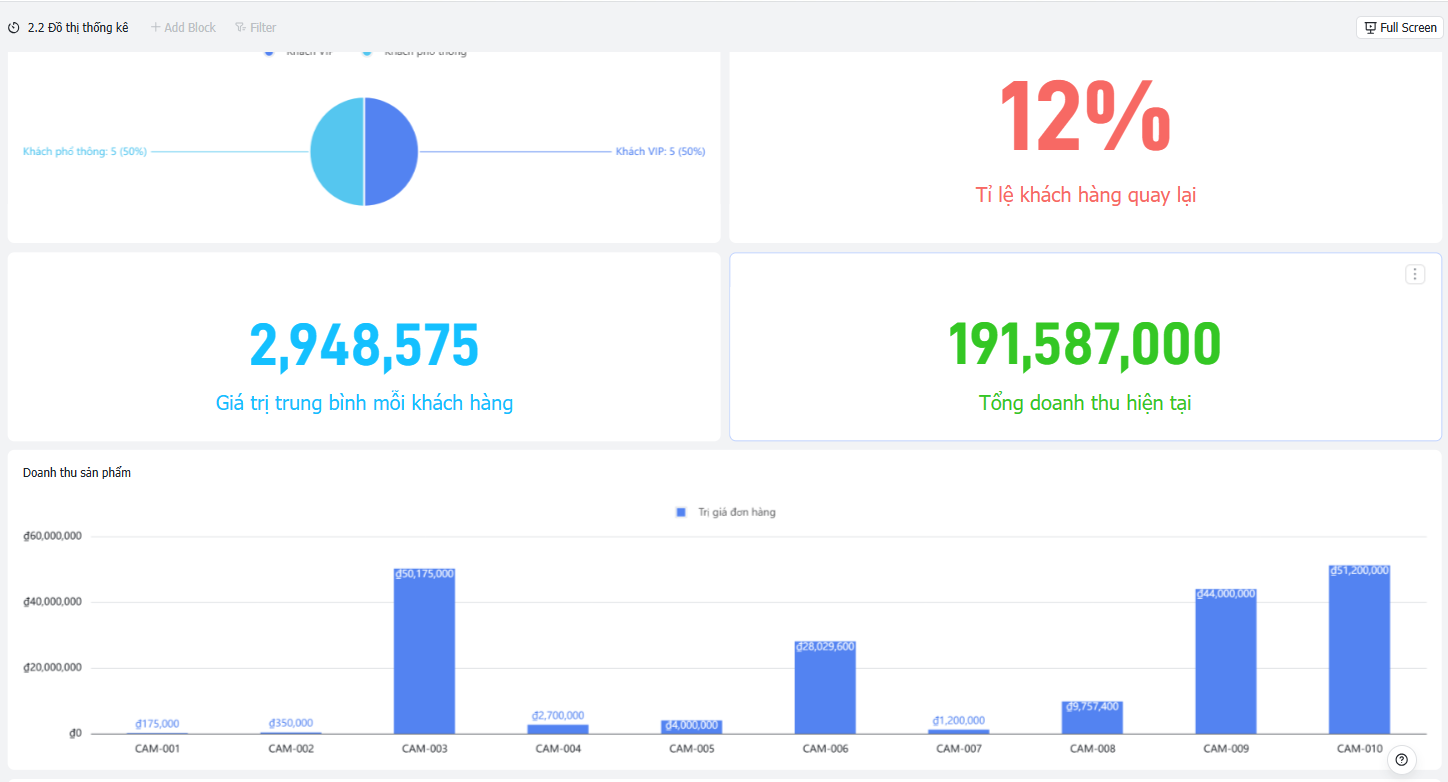1448x782 pixels.
Task: Select the CAM-009 bar
Action: click(1225, 661)
